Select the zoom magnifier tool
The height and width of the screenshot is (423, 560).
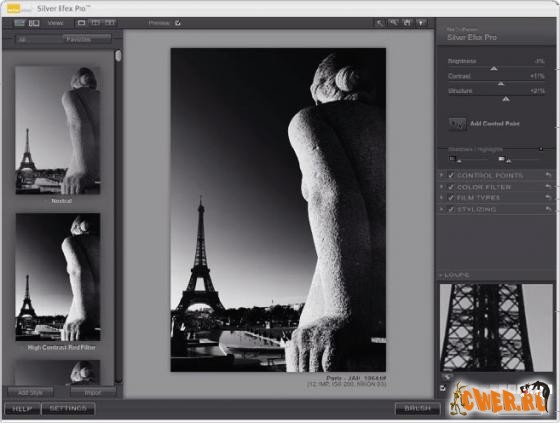pos(393,23)
